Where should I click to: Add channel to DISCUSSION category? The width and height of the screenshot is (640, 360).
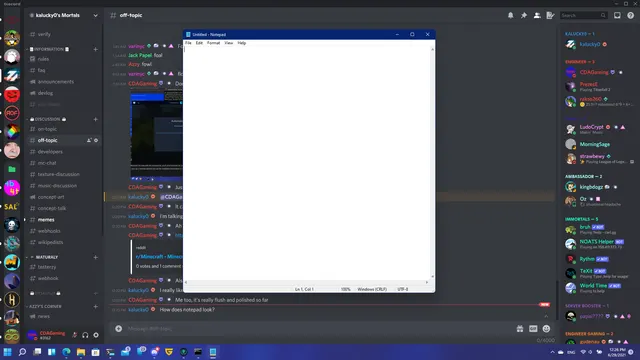pos(96,119)
